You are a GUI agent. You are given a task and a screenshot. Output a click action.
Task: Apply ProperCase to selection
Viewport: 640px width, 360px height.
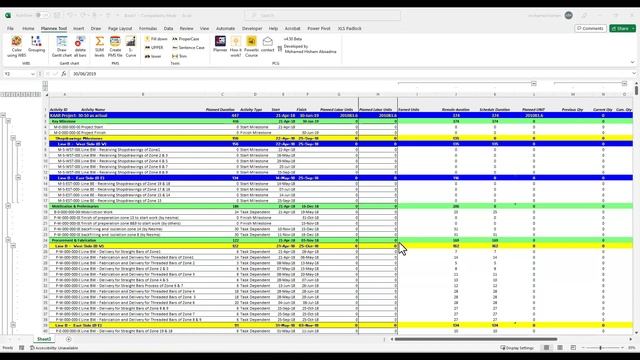point(186,39)
